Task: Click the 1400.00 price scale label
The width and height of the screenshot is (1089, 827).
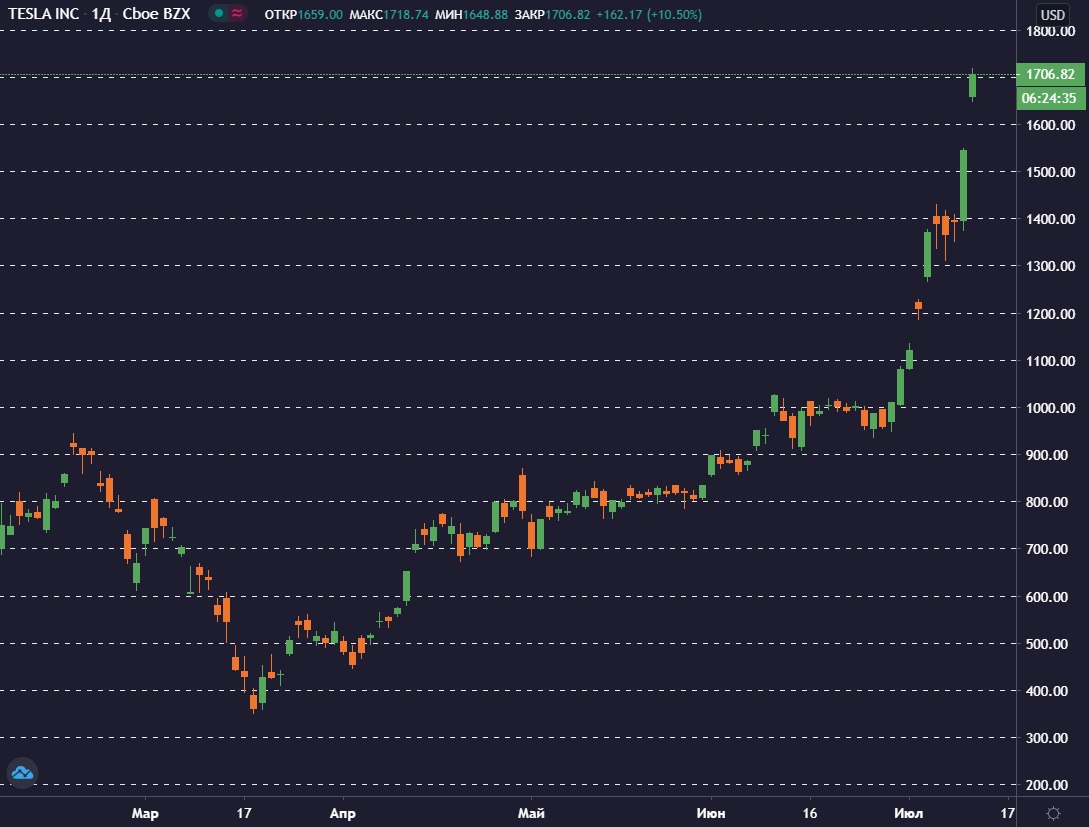Action: click(x=1050, y=219)
